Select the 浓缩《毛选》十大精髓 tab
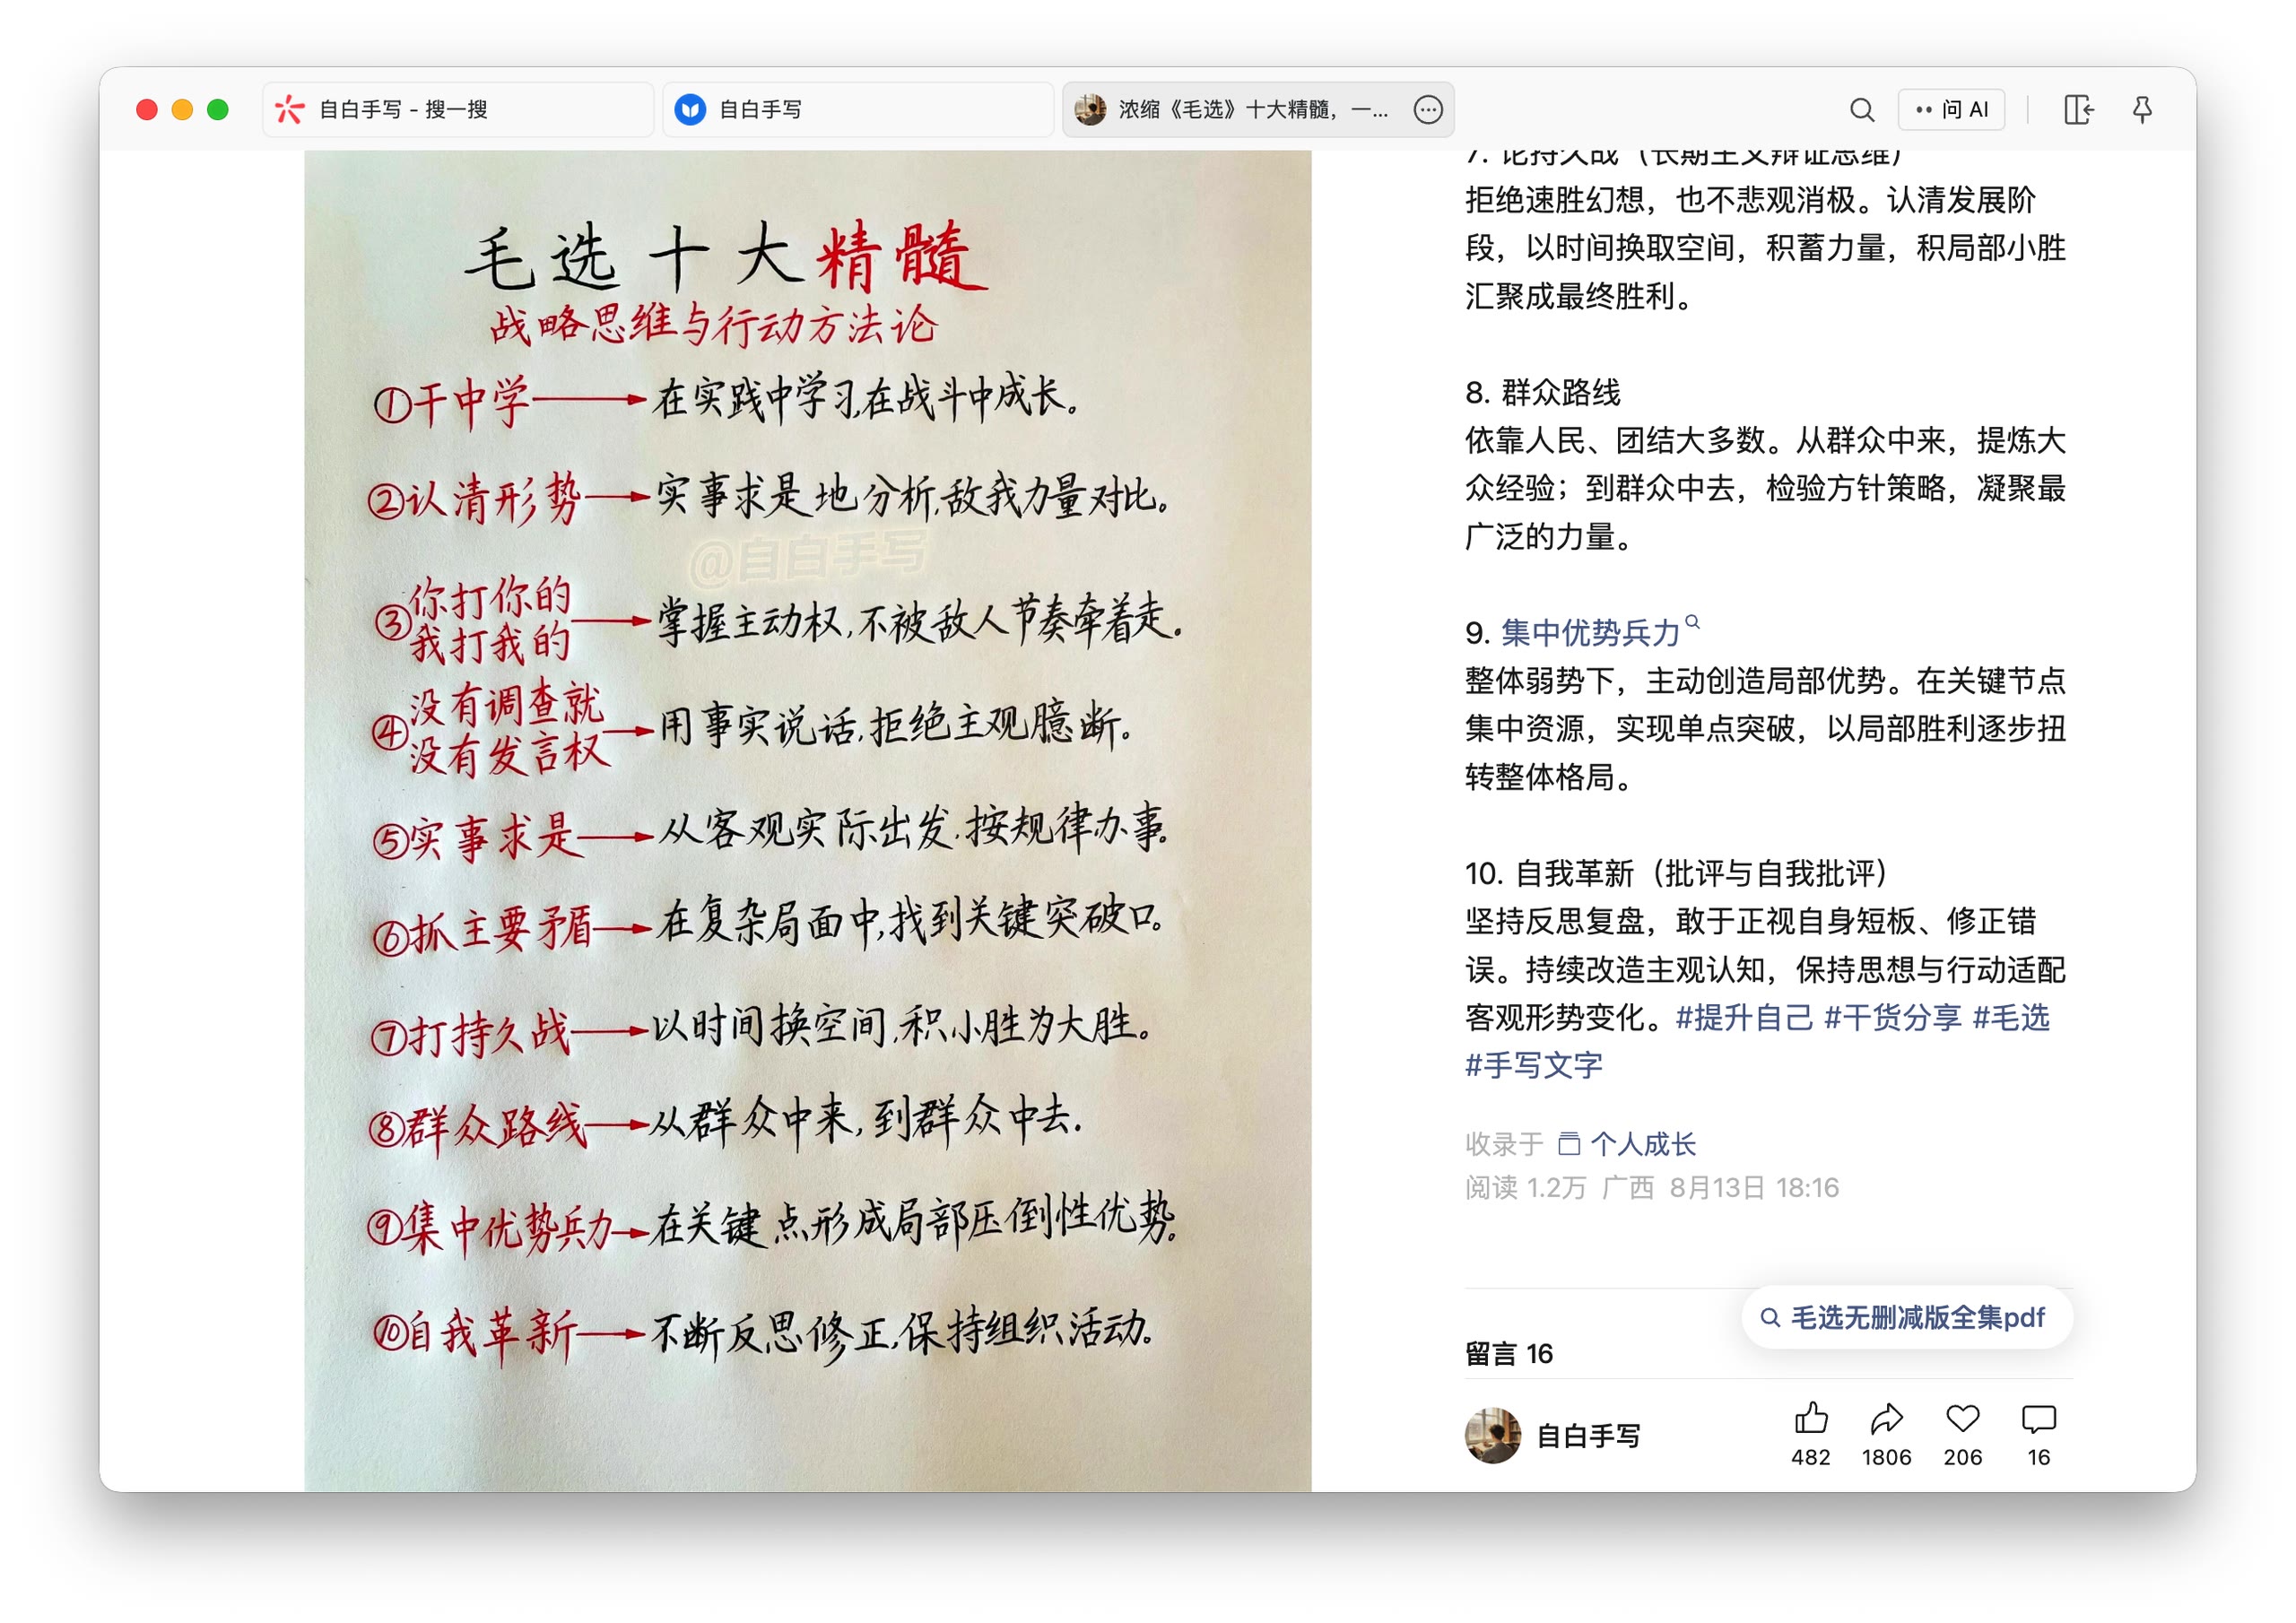Viewport: 2296px width, 1623px height. tap(1258, 110)
